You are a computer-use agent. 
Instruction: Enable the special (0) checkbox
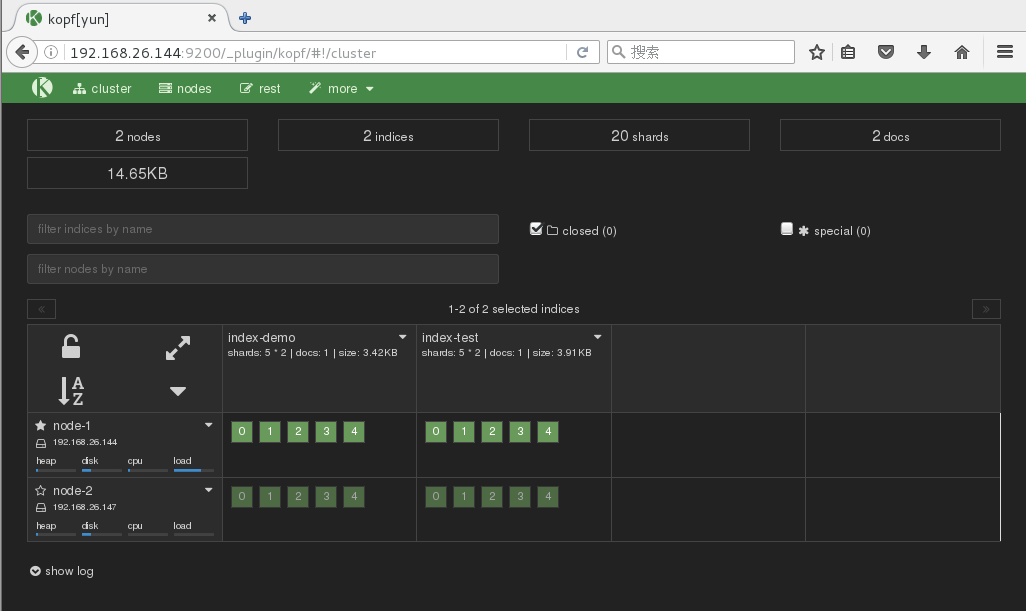point(787,228)
